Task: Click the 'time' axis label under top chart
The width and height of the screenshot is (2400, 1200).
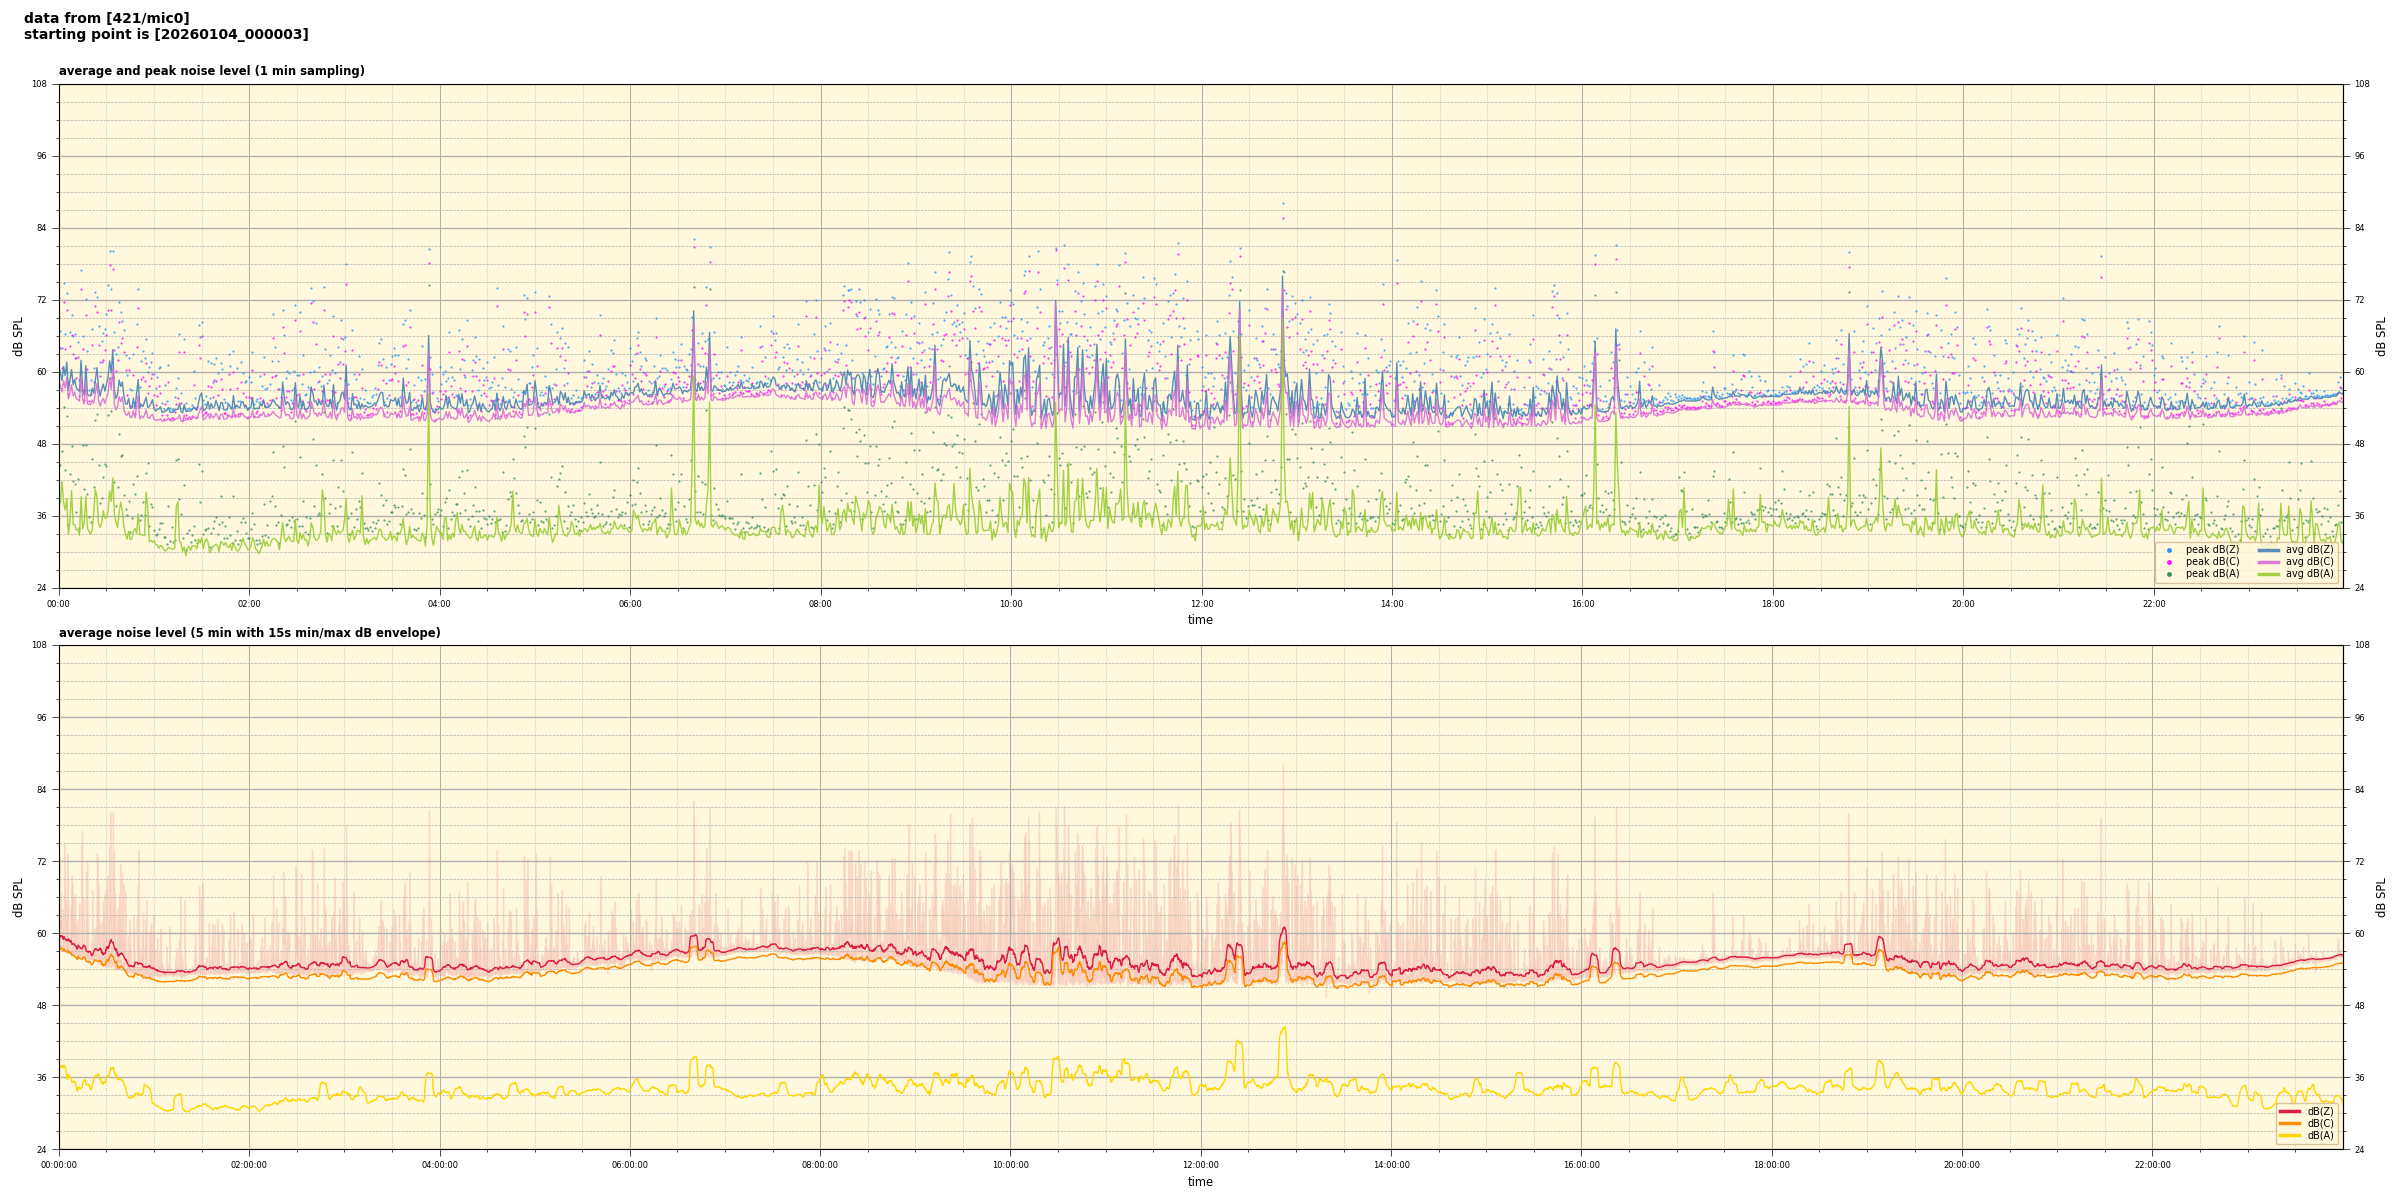Action: point(1200,620)
